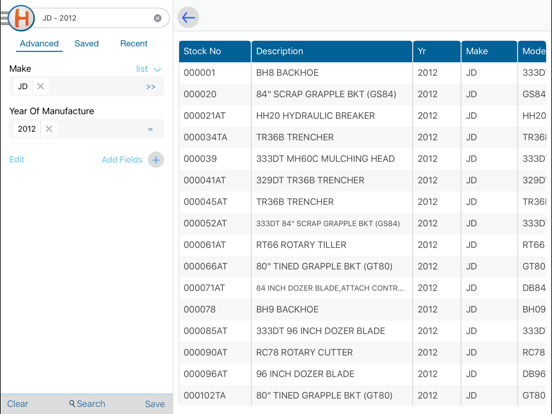Open BH8 BACKHOE description
552x414 pixels.
[x=287, y=73]
